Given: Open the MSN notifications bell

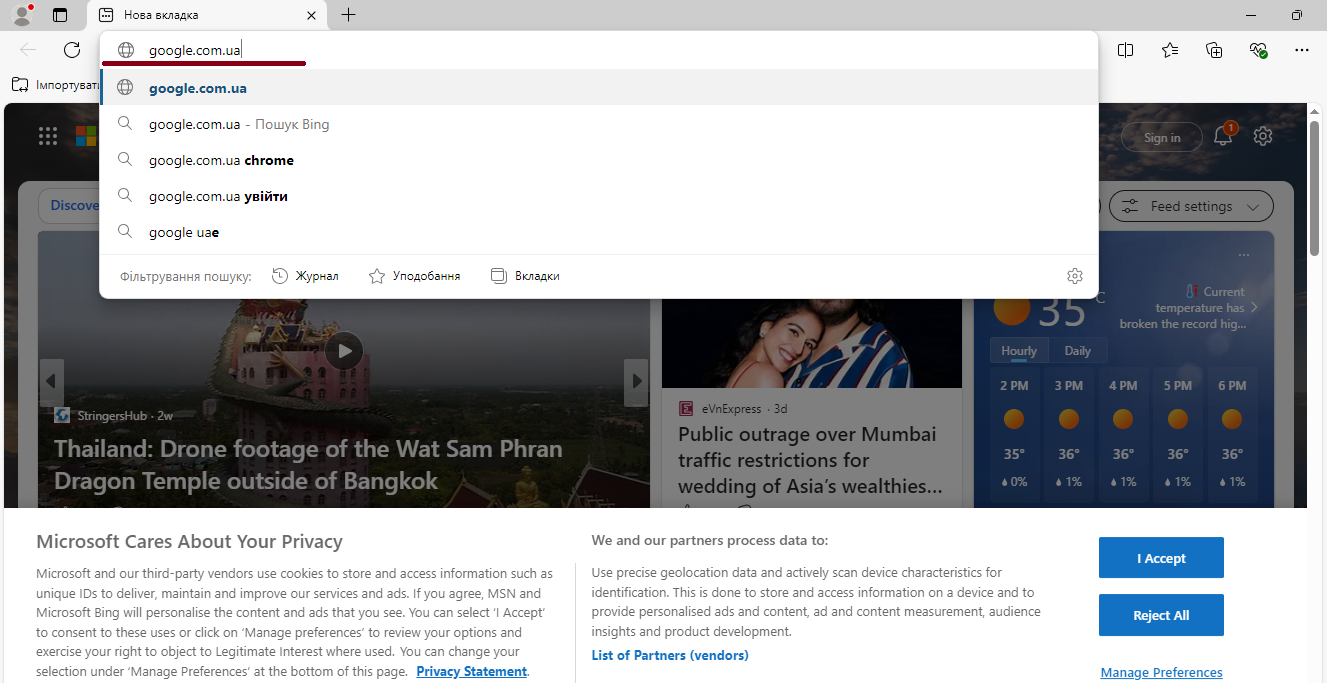Looking at the screenshot, I should point(1223,137).
